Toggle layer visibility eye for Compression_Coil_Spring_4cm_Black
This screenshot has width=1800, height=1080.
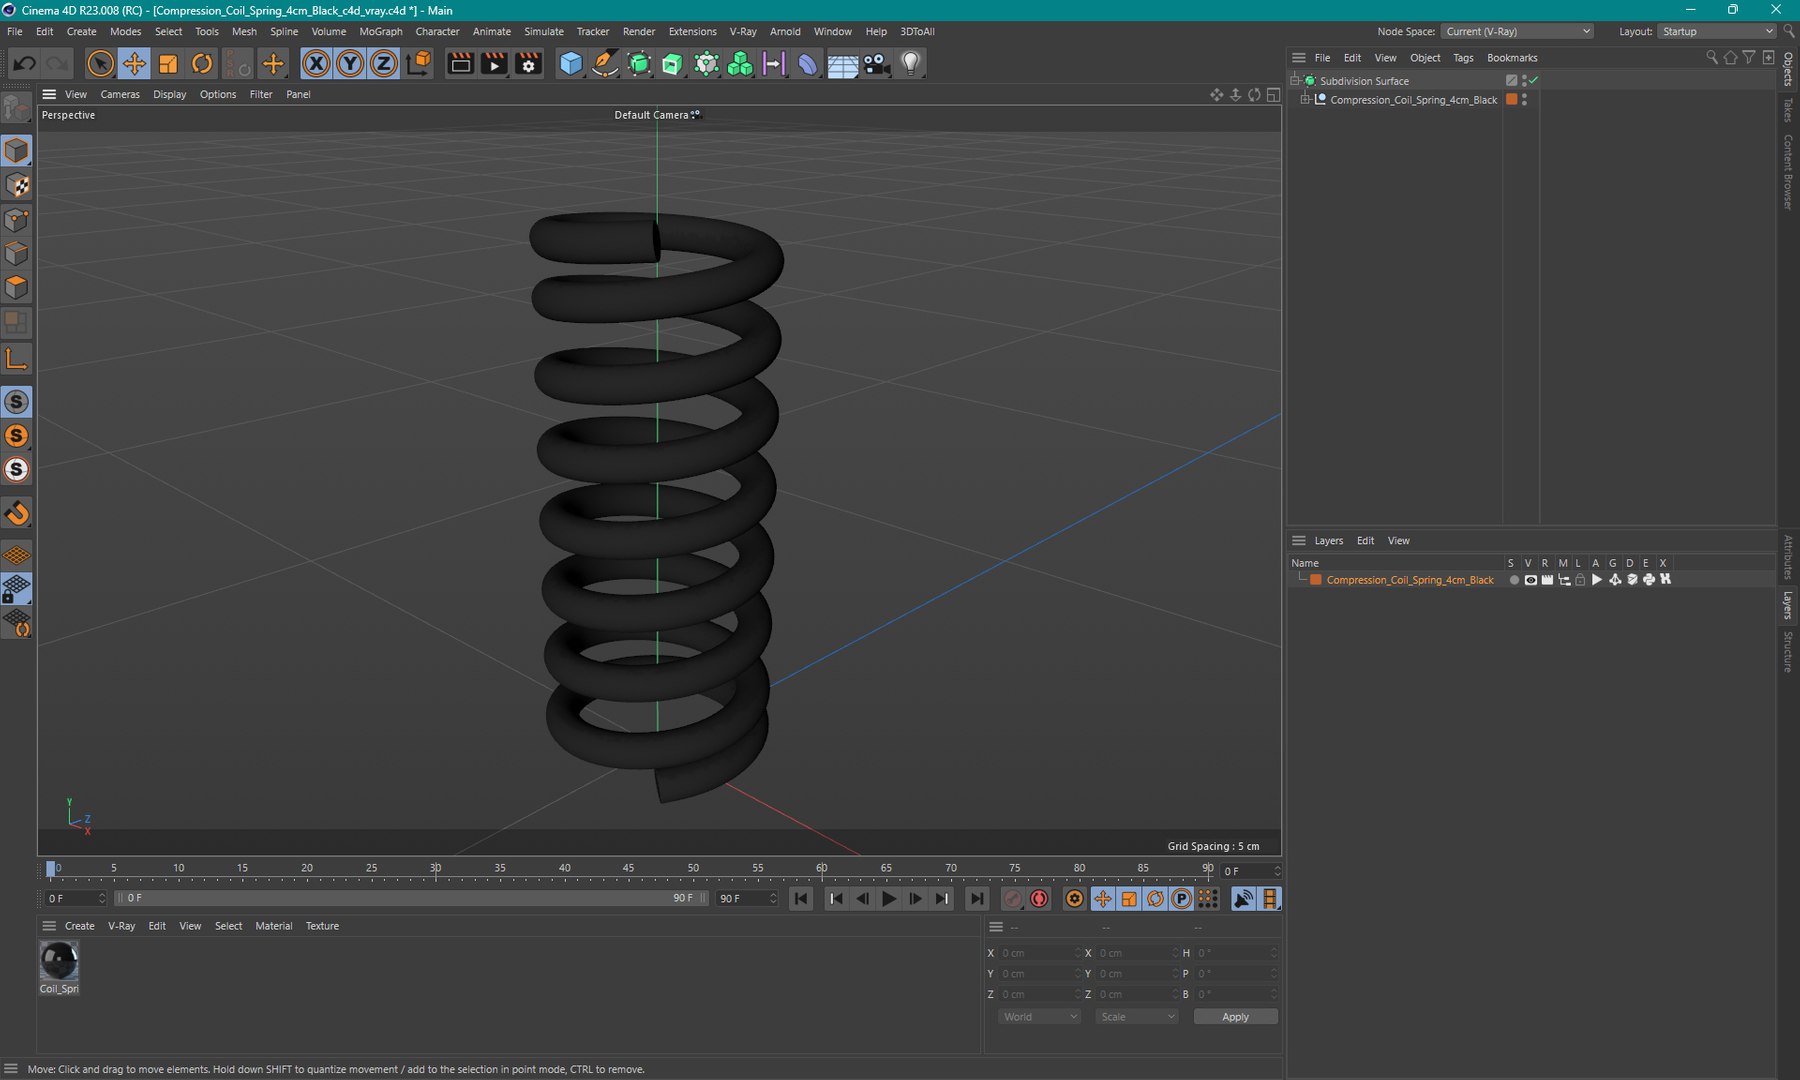(1530, 580)
